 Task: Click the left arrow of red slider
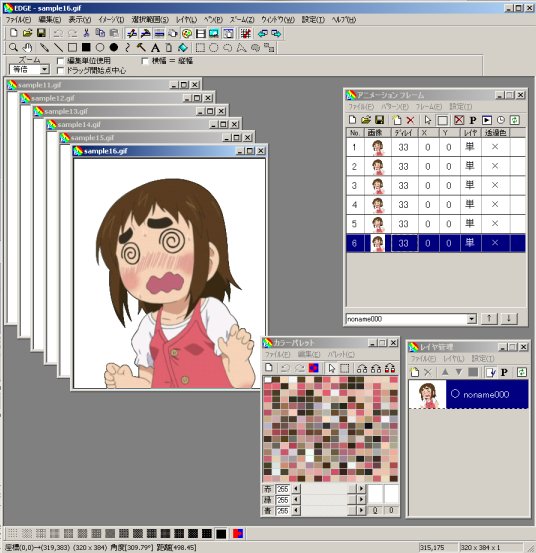[296, 489]
